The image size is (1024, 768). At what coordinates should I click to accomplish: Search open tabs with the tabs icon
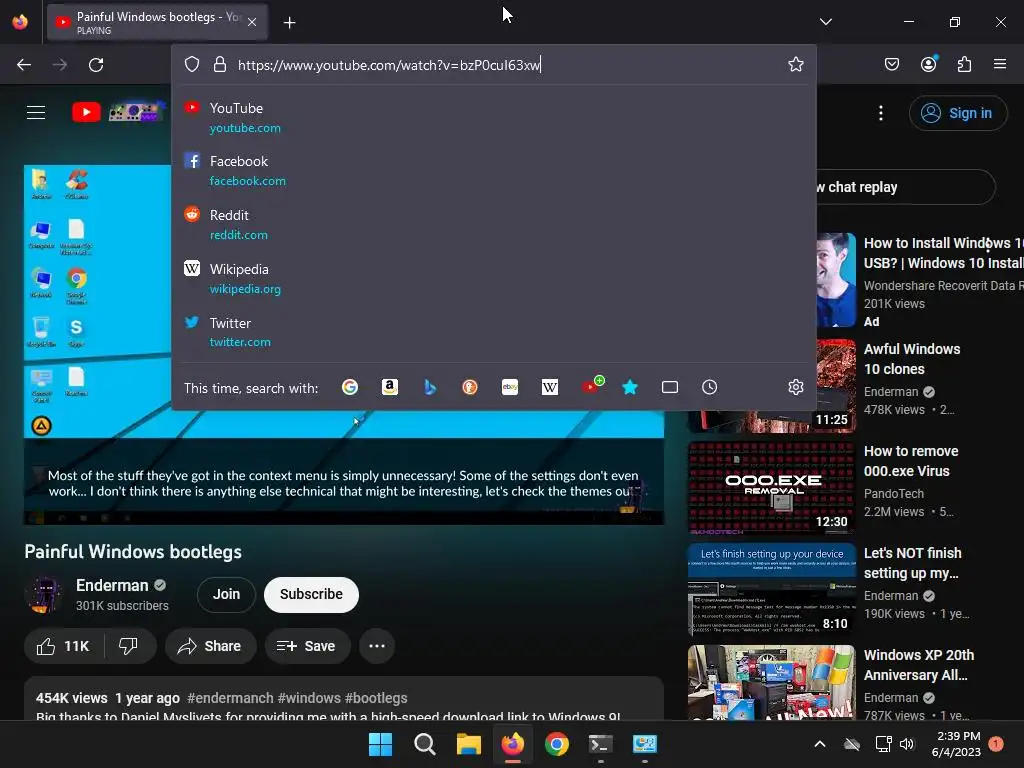pos(669,387)
